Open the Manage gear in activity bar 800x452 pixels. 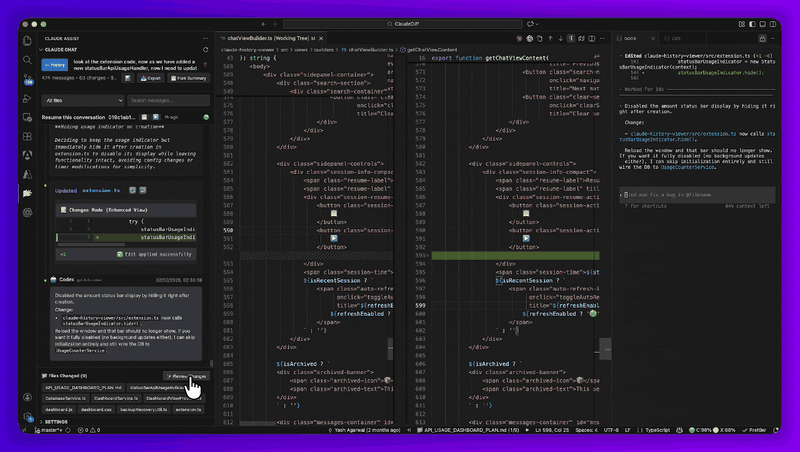[x=28, y=417]
